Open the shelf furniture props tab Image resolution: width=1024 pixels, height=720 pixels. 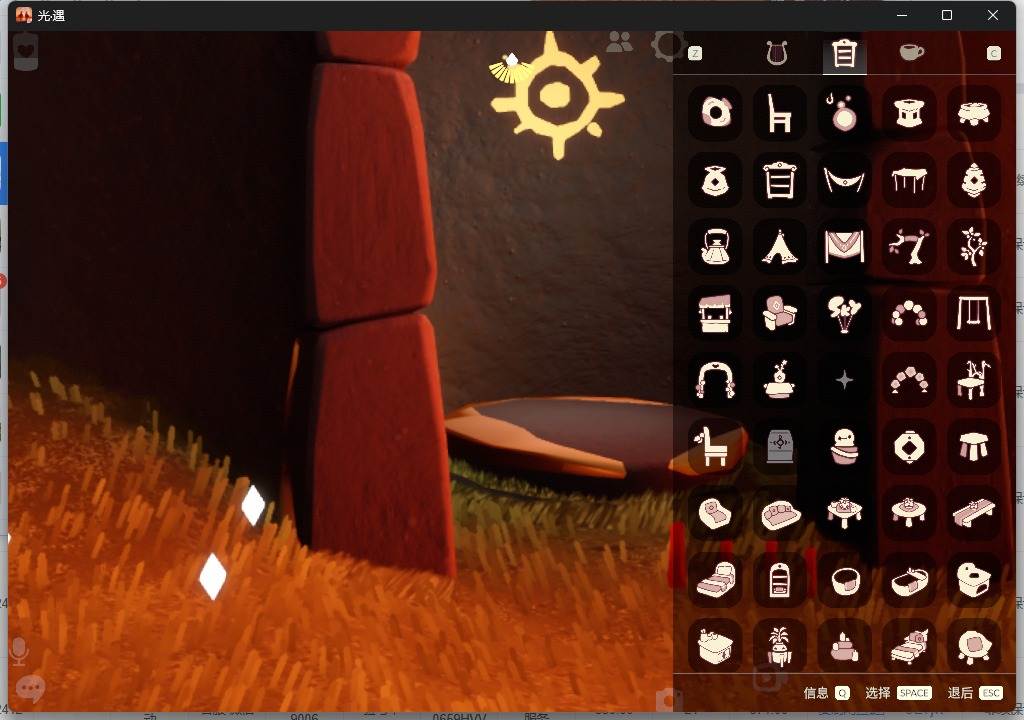pos(844,53)
